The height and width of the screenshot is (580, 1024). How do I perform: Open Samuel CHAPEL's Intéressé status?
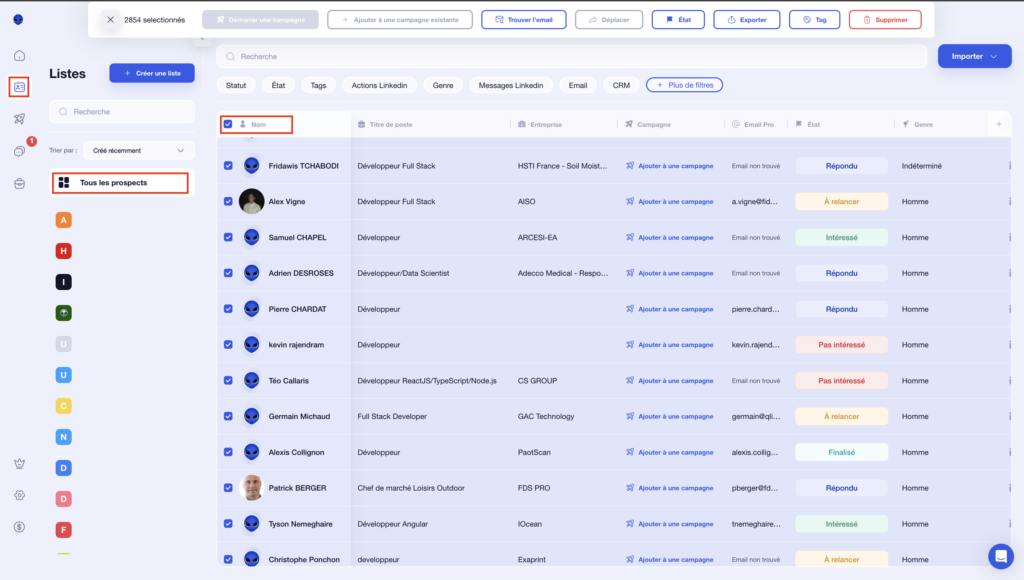[841, 237]
